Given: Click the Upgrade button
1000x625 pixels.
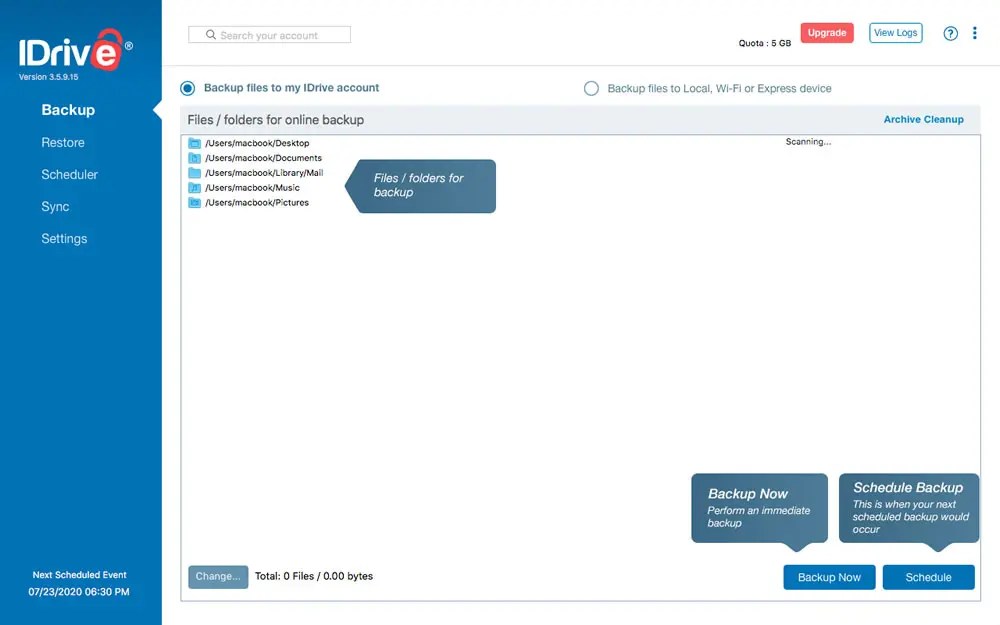Looking at the screenshot, I should coord(827,32).
